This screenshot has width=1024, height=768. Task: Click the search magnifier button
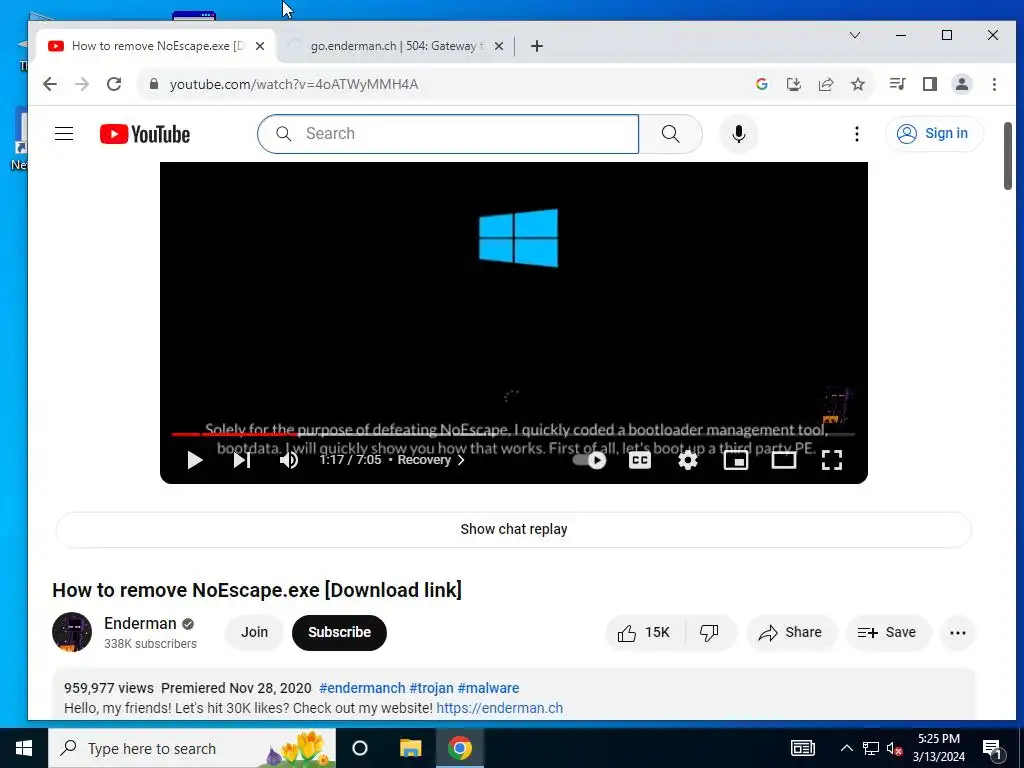(671, 134)
